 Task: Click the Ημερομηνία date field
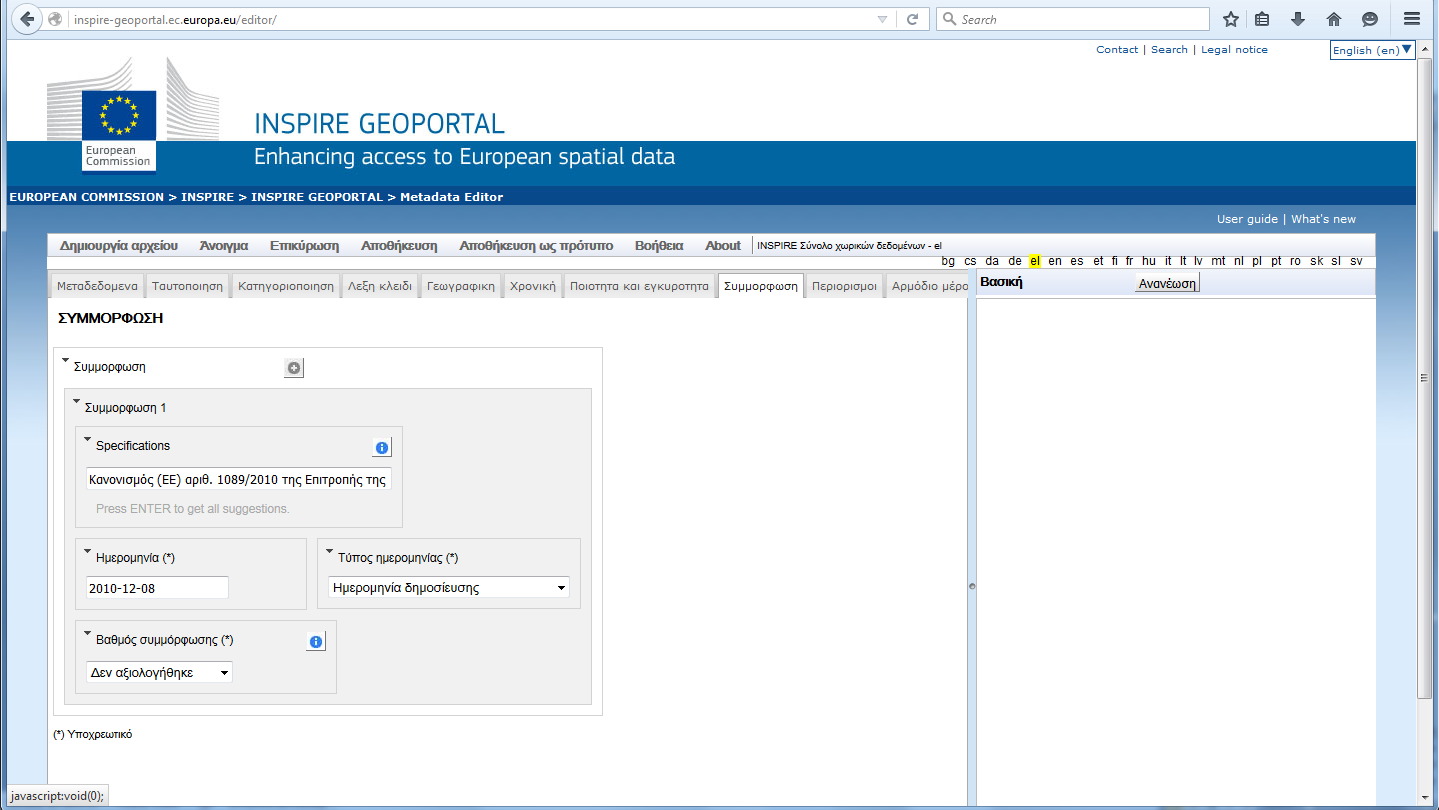[157, 588]
